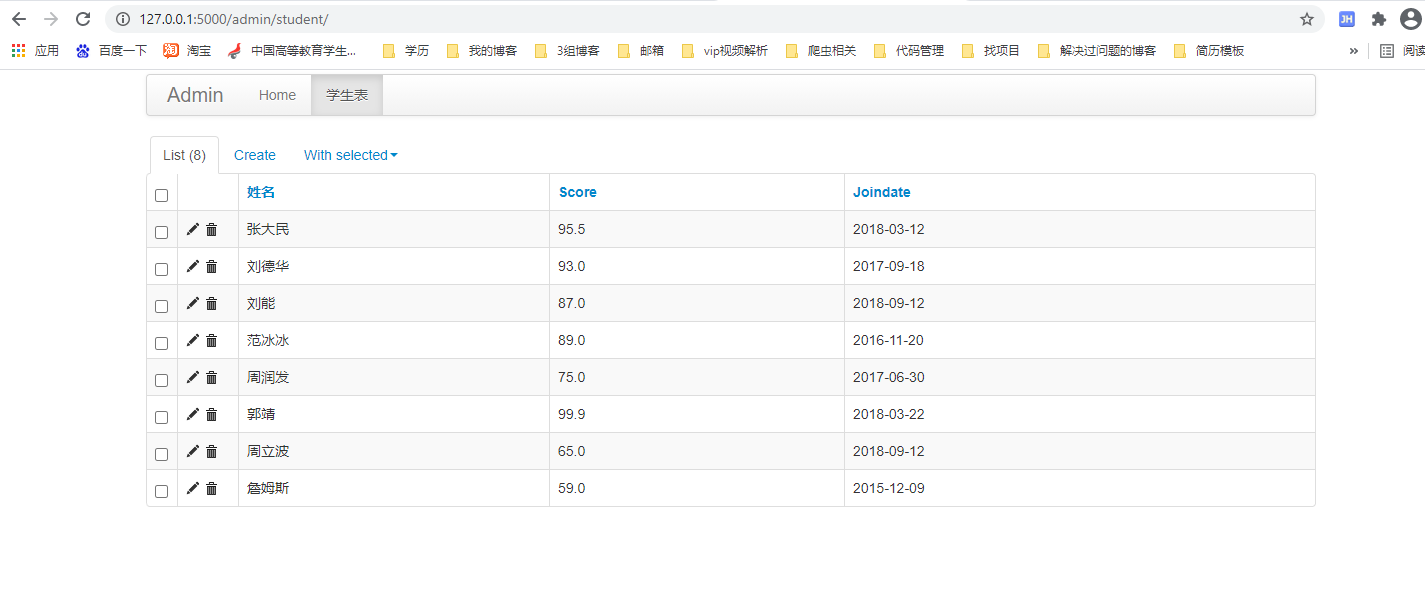The image size is (1425, 607).
Task: Open the browser extensions puzzle icon
Action: point(1379,19)
